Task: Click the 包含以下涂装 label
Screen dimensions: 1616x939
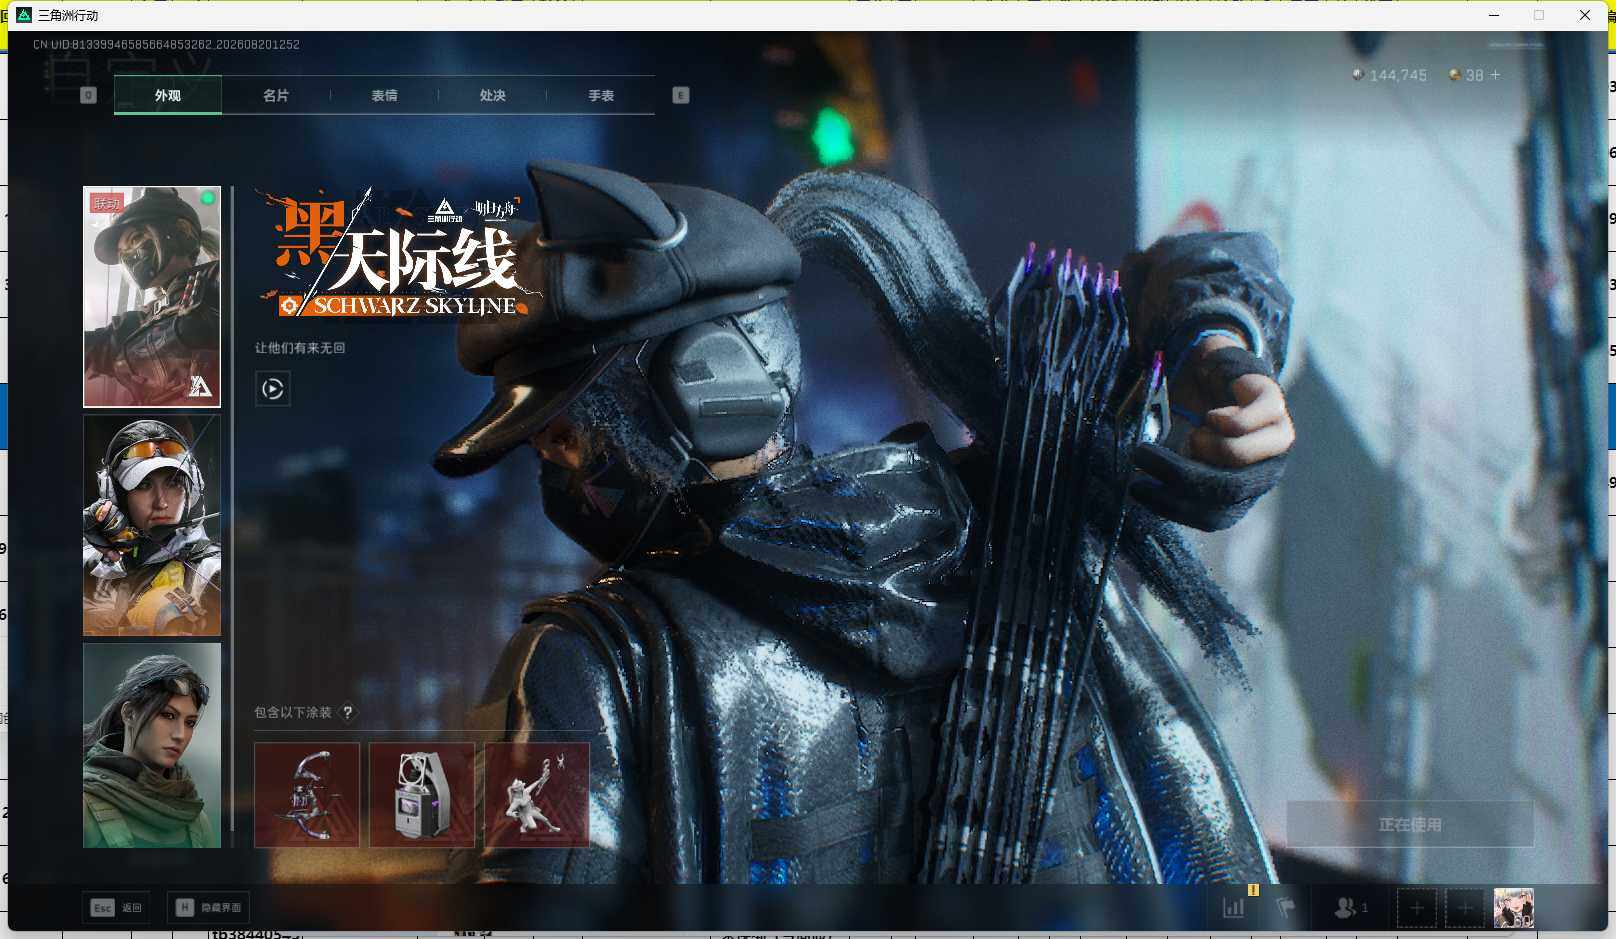Action: pos(293,712)
